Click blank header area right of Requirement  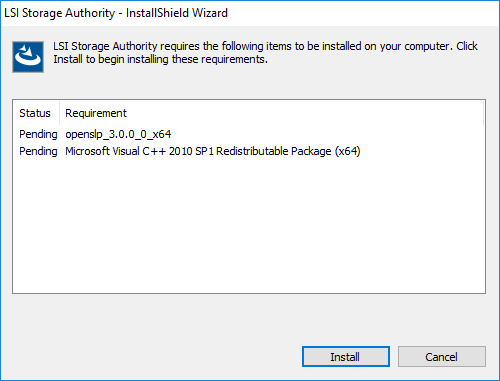[x=305, y=113]
